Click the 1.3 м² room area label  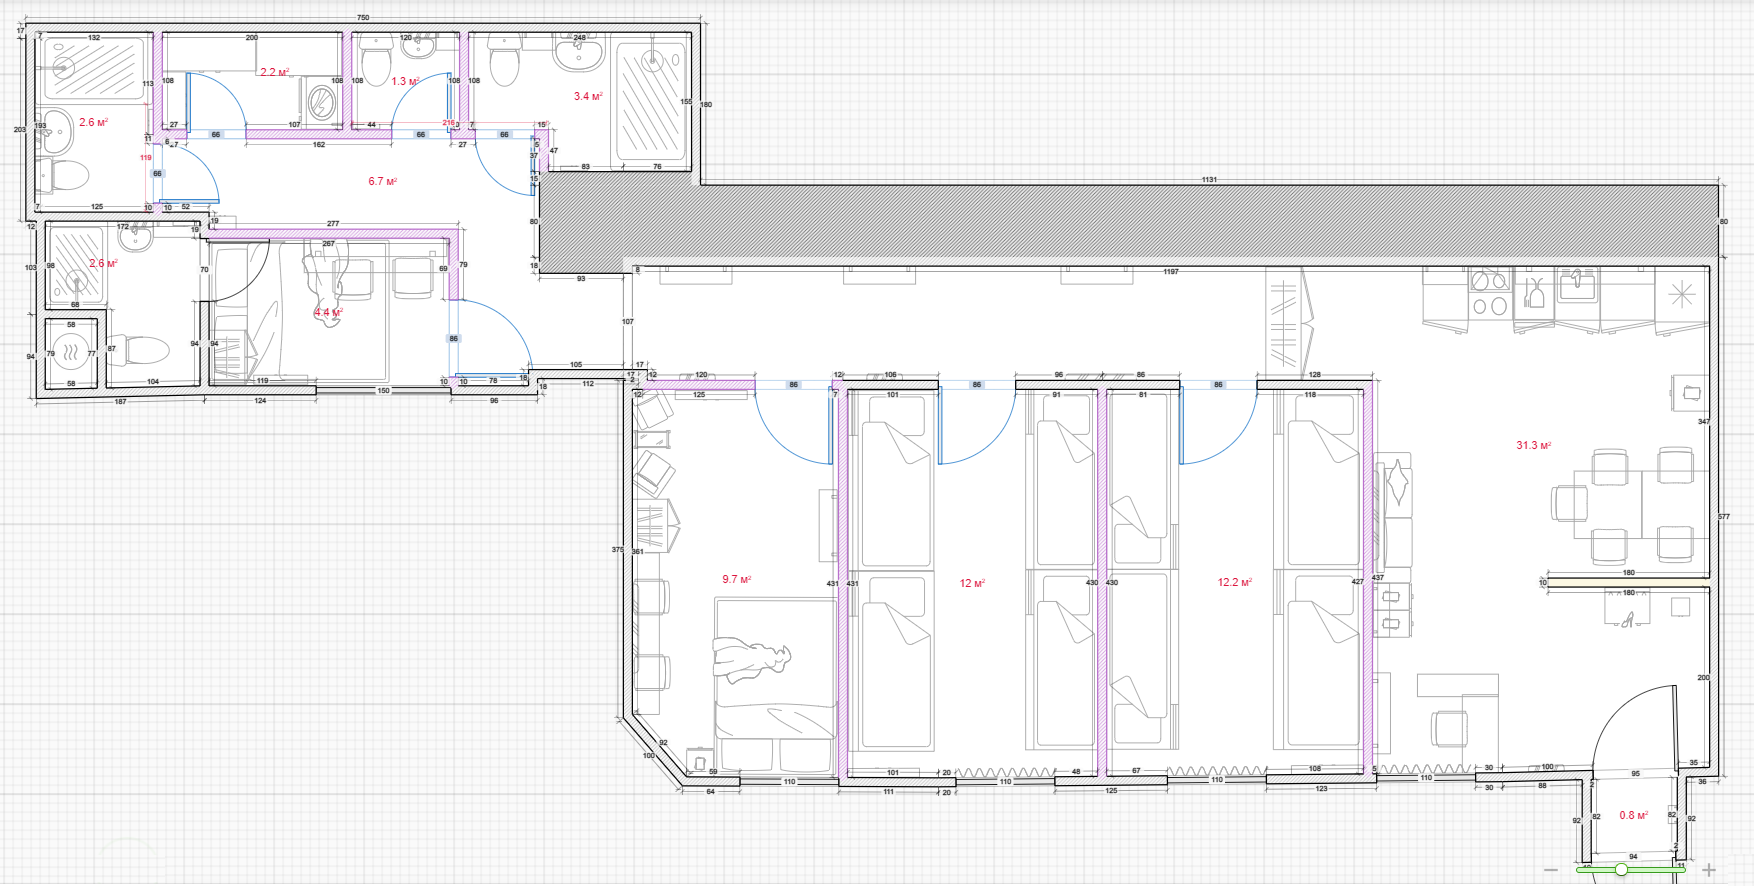(405, 82)
